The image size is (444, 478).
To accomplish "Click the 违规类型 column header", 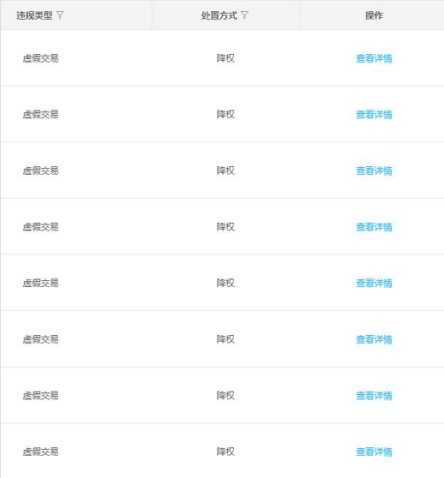I will [x=34, y=15].
